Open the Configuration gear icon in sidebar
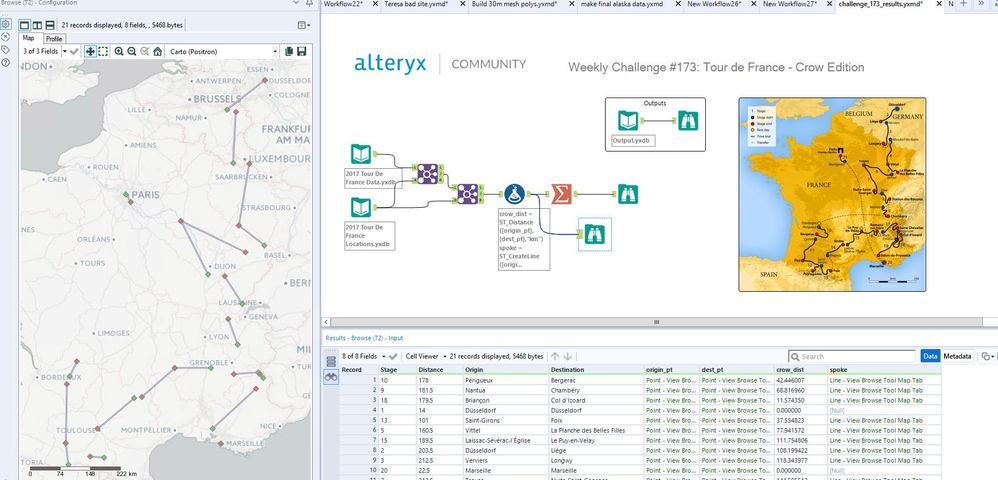The width and height of the screenshot is (998, 480). pos(6,24)
